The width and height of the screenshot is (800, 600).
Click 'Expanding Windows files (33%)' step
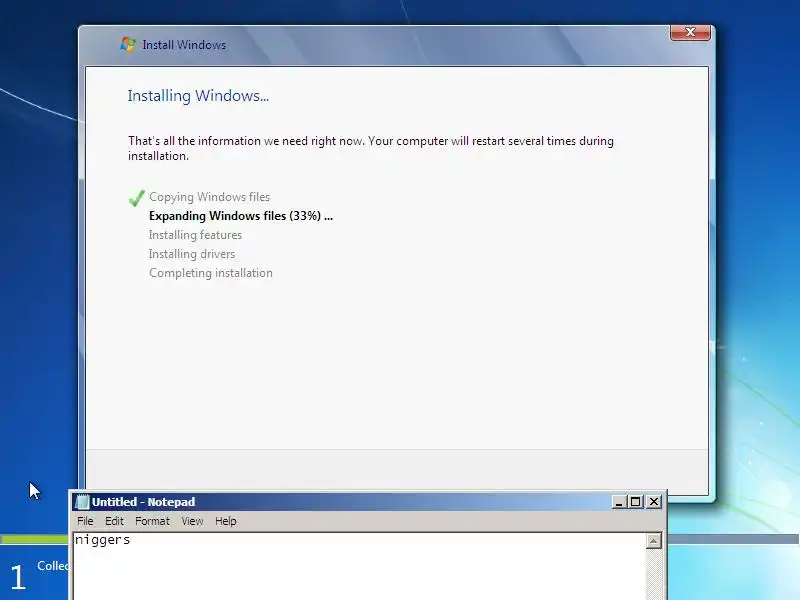click(241, 216)
